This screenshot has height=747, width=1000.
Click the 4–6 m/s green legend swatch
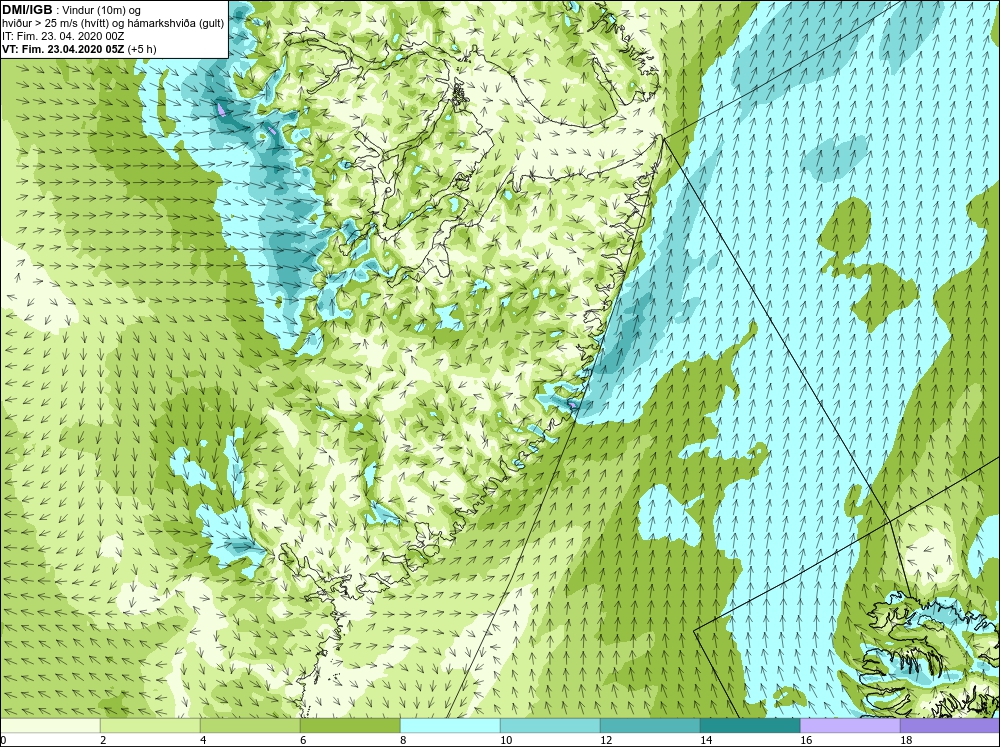[250, 726]
